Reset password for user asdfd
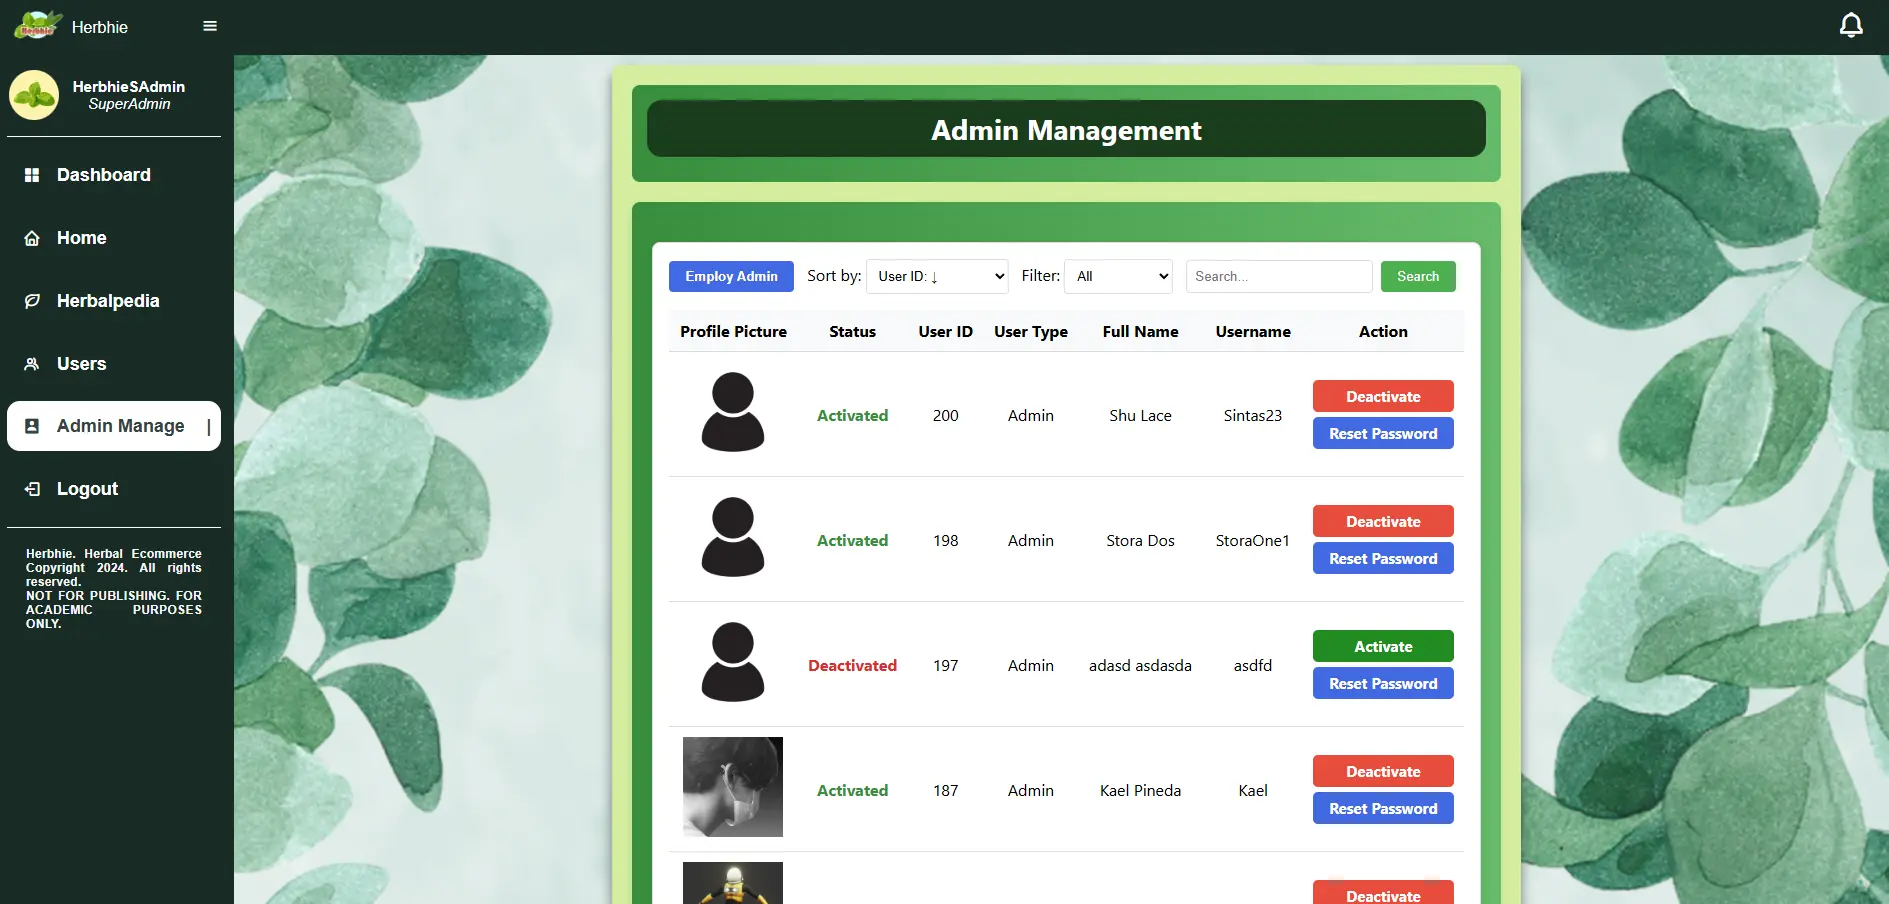This screenshot has height=904, width=1889. pyautogui.click(x=1383, y=683)
